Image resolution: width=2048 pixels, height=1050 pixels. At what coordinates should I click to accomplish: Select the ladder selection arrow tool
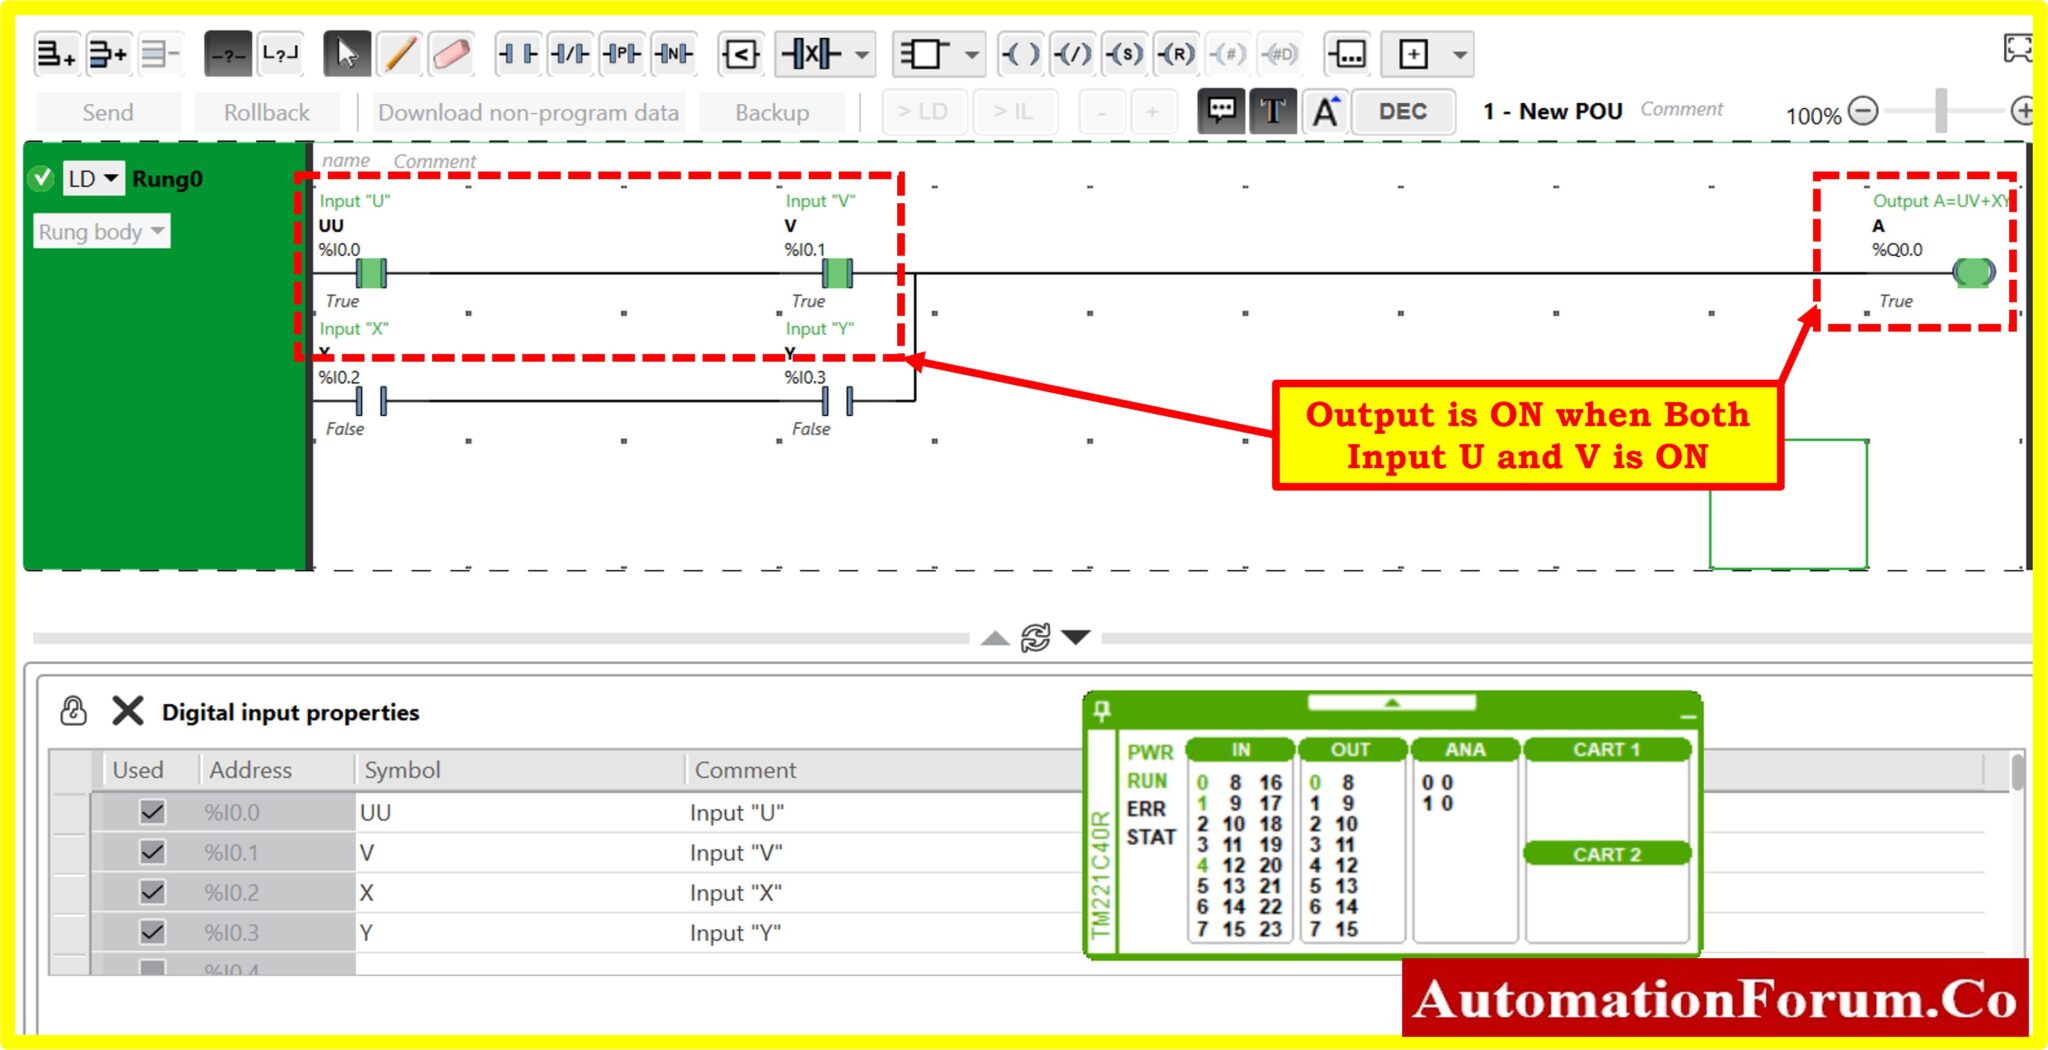[346, 55]
